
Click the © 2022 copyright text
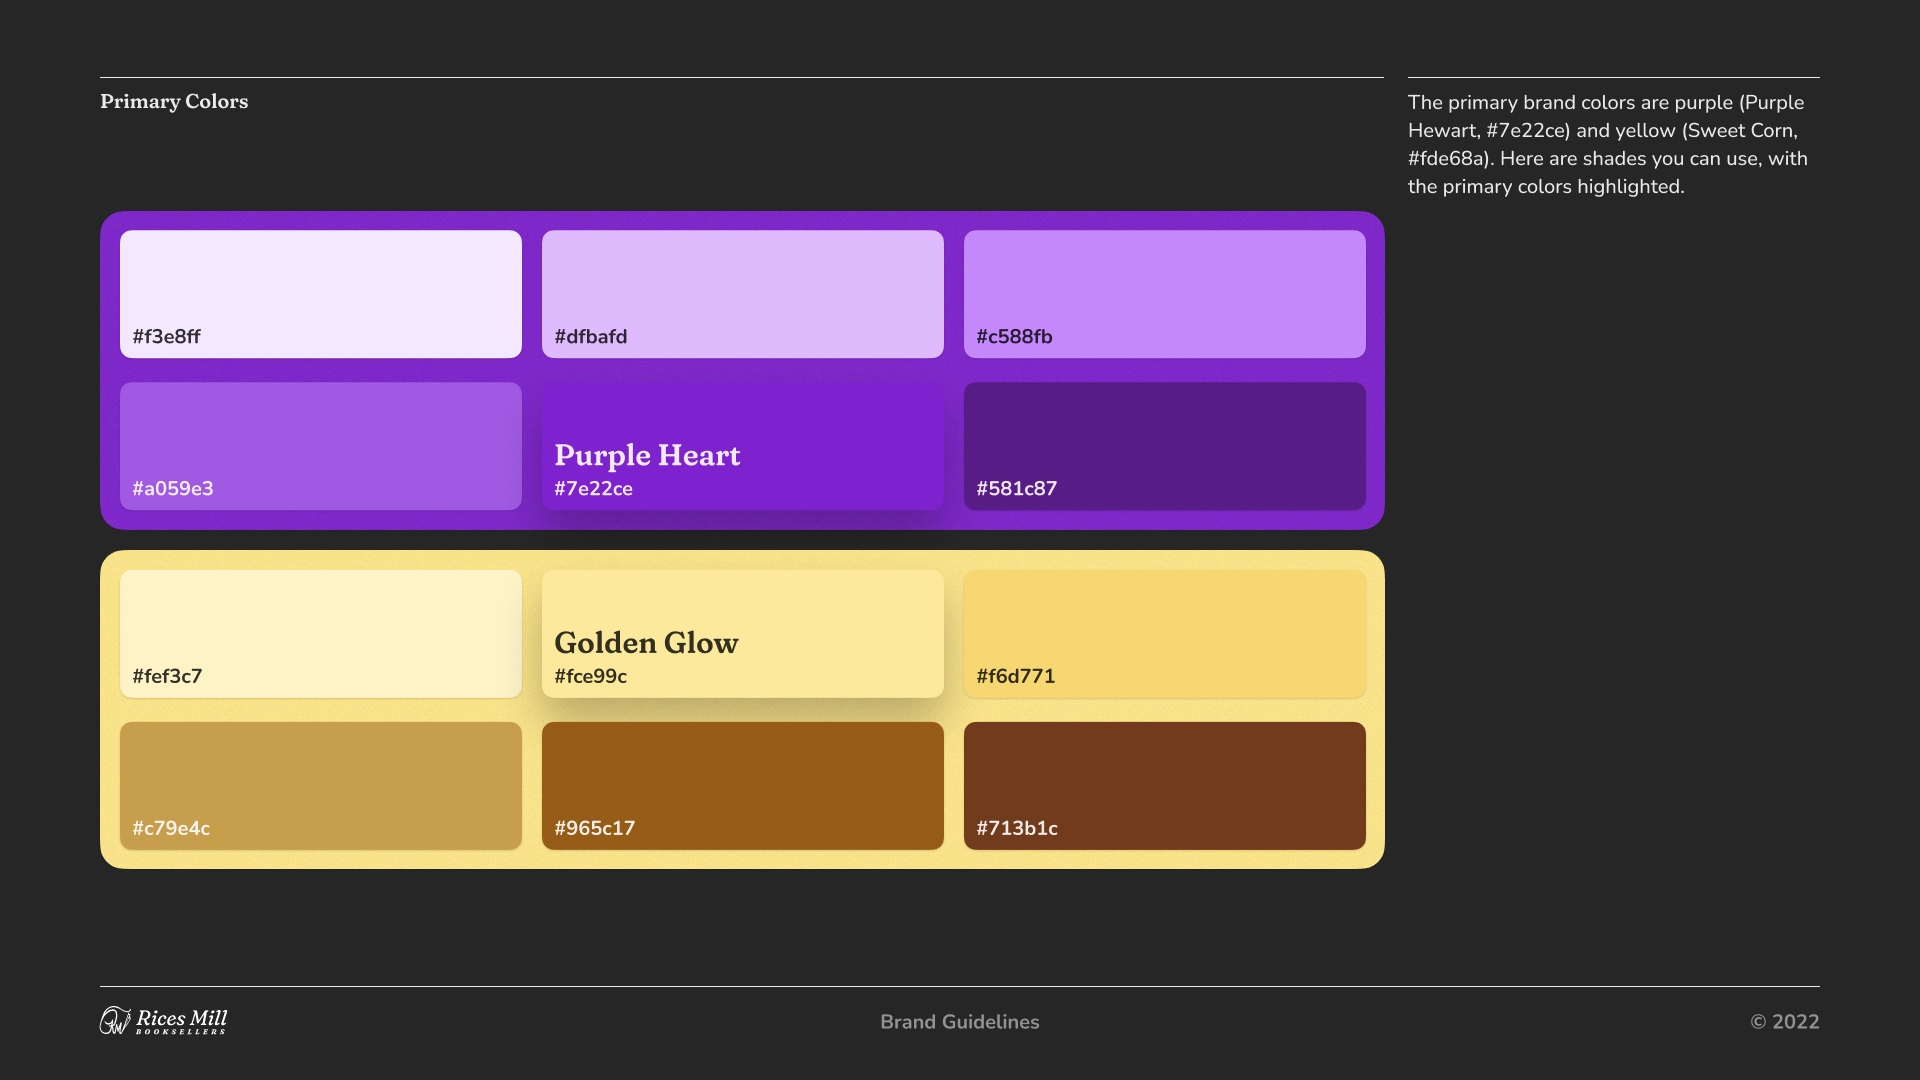(x=1784, y=1022)
